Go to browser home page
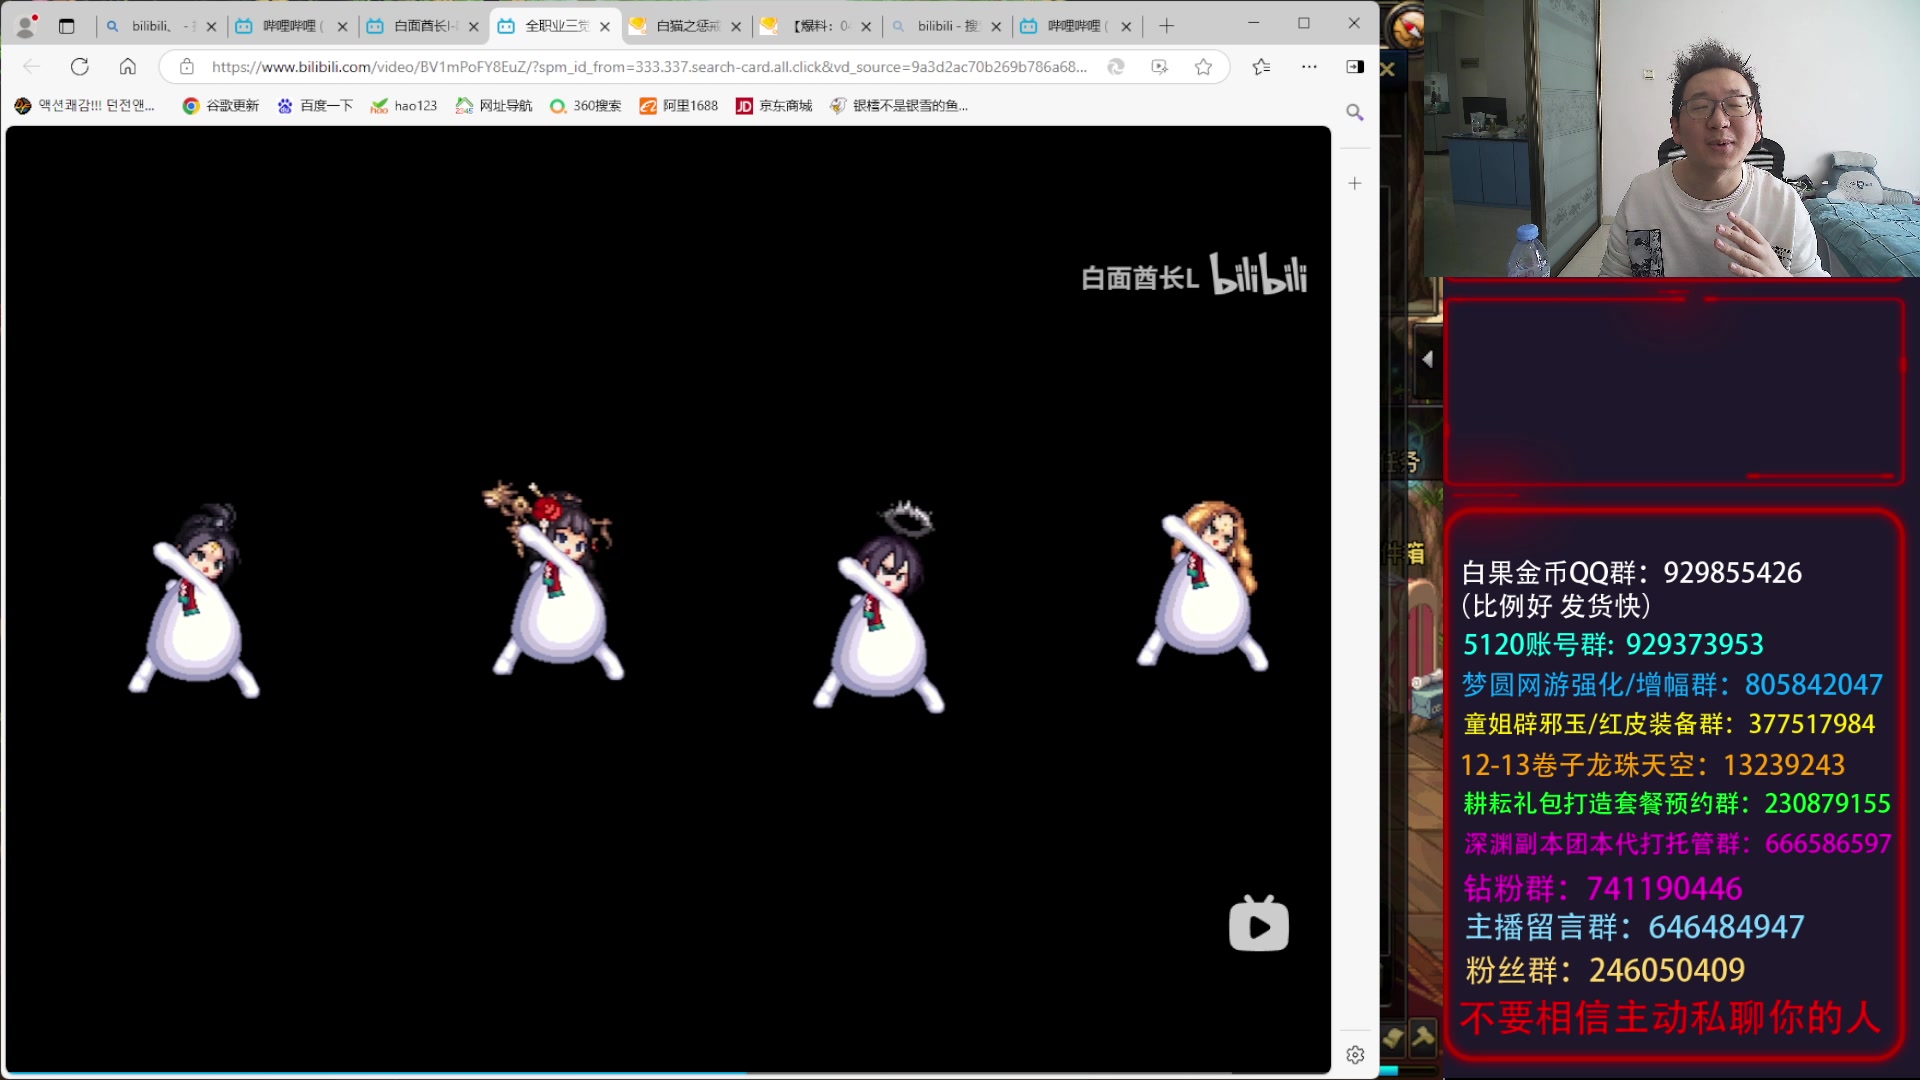 (128, 67)
